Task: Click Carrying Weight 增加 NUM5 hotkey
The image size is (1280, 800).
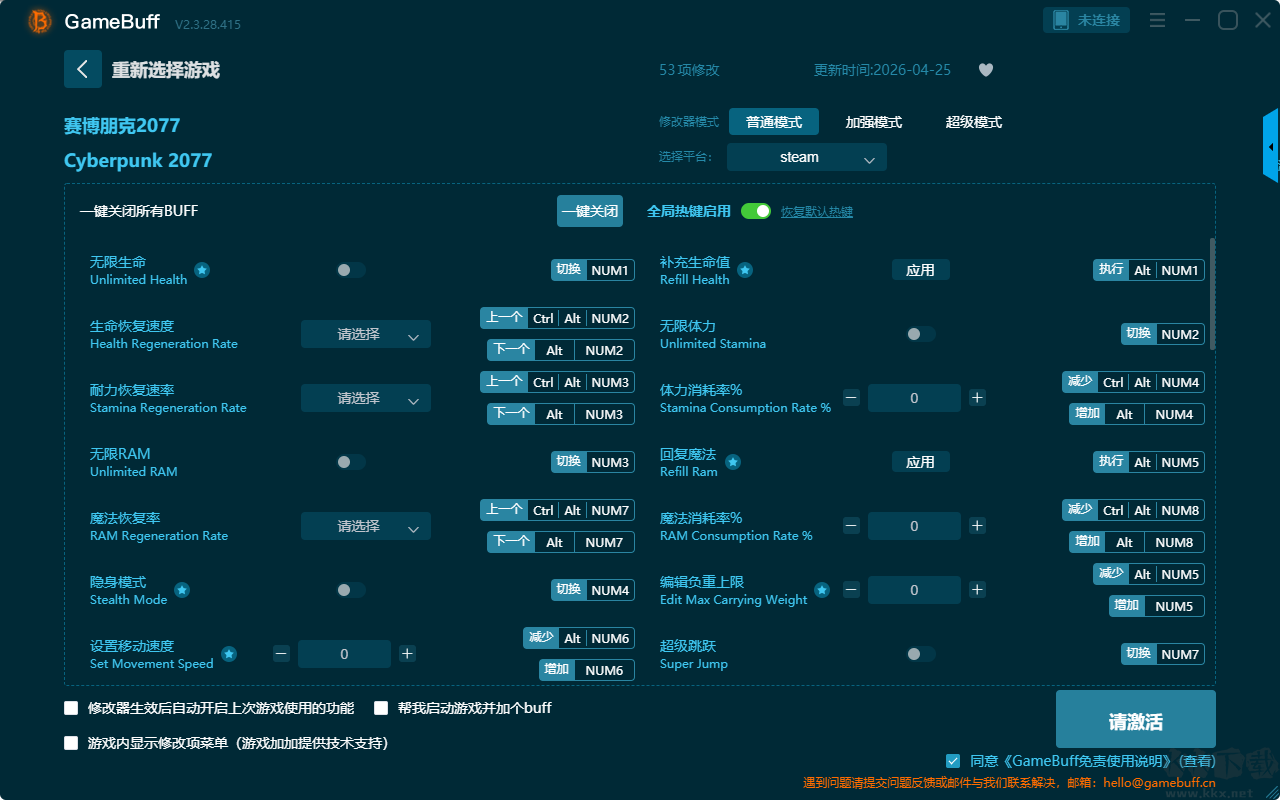Action: (1157, 606)
